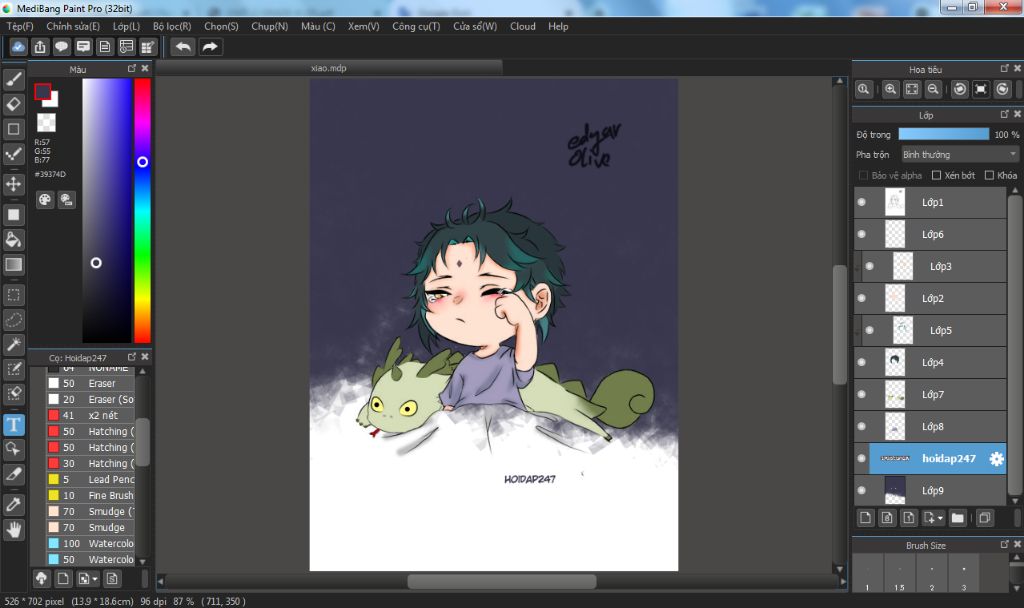
Task: Choose the Fine Brush preset
Action: tap(91, 496)
